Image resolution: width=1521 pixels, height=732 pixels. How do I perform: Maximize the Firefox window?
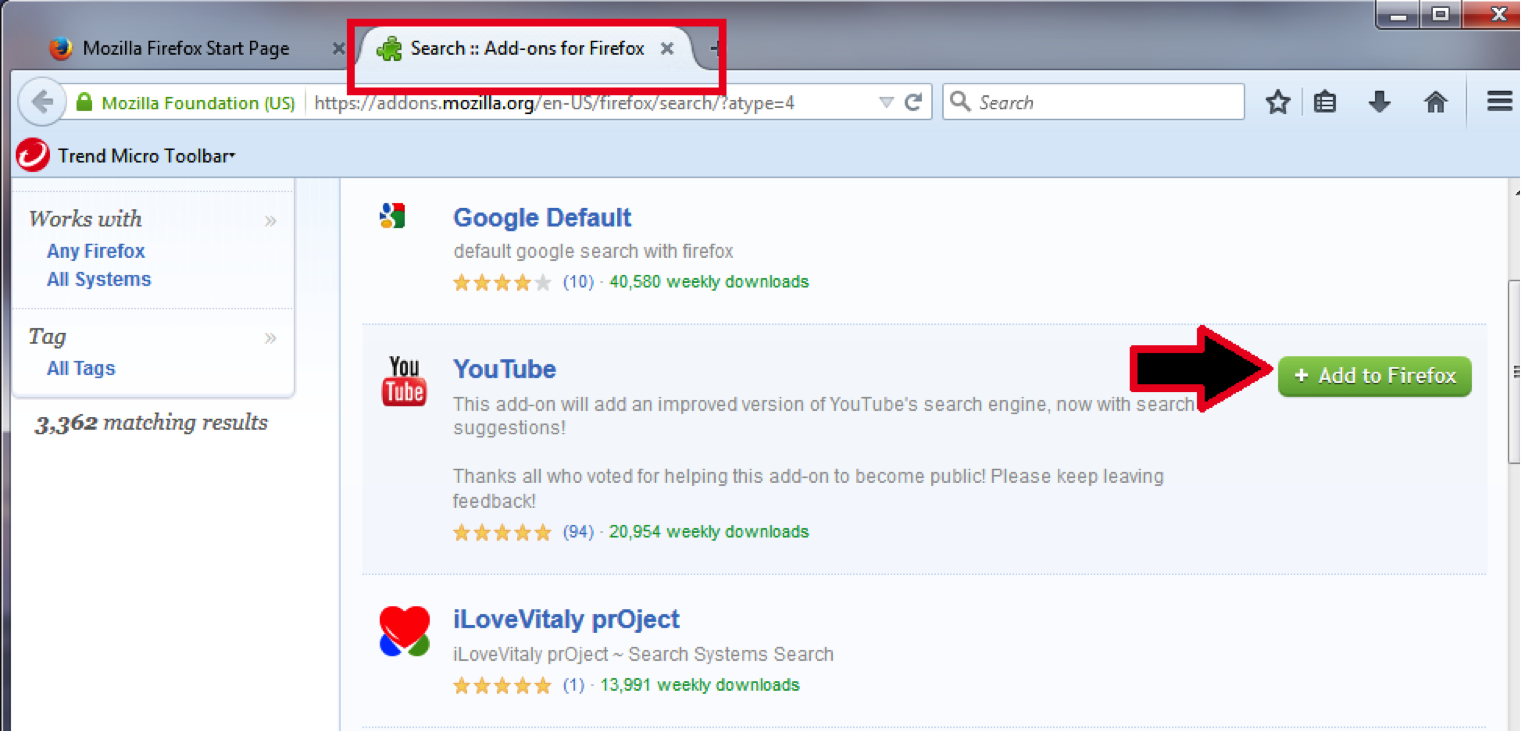point(1440,14)
